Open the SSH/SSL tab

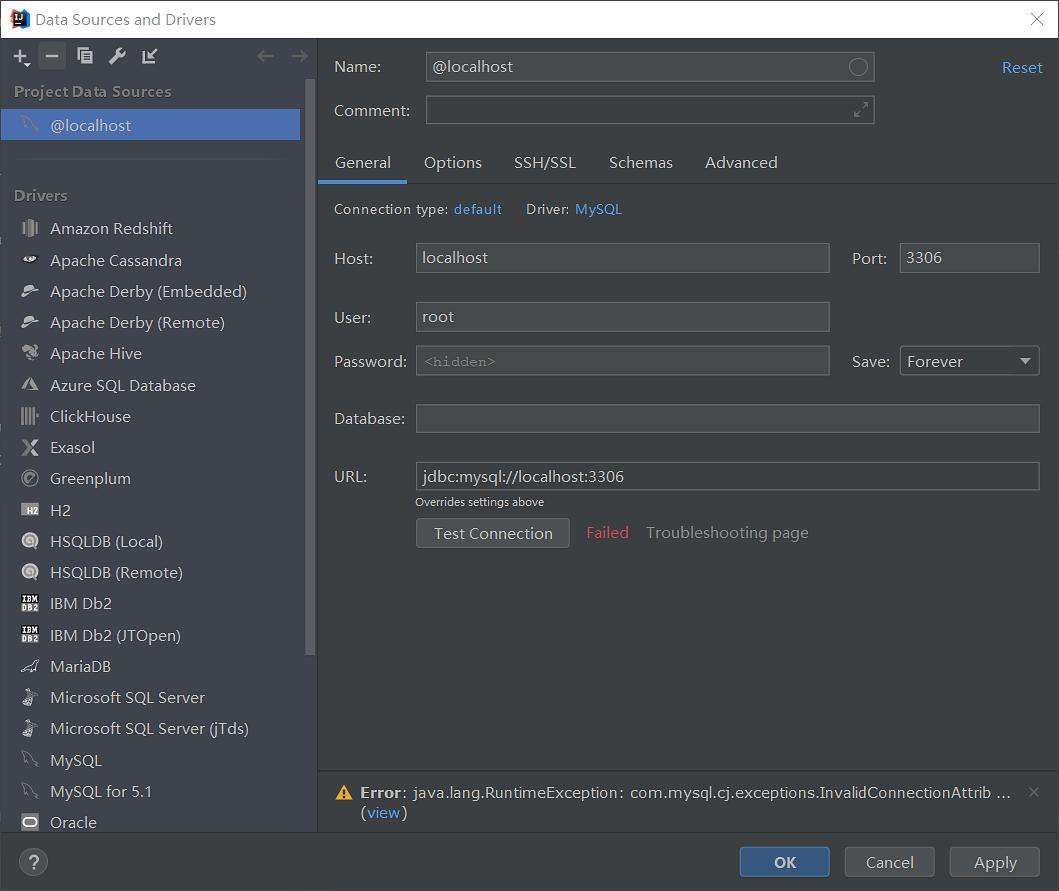(x=545, y=163)
